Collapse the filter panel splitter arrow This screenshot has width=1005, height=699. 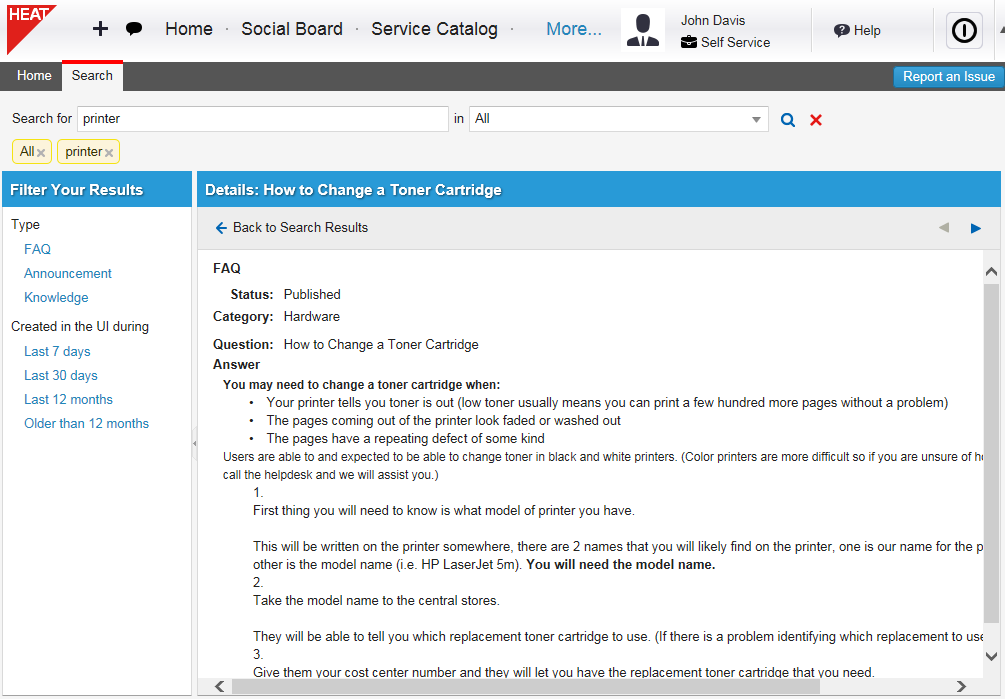click(x=194, y=443)
